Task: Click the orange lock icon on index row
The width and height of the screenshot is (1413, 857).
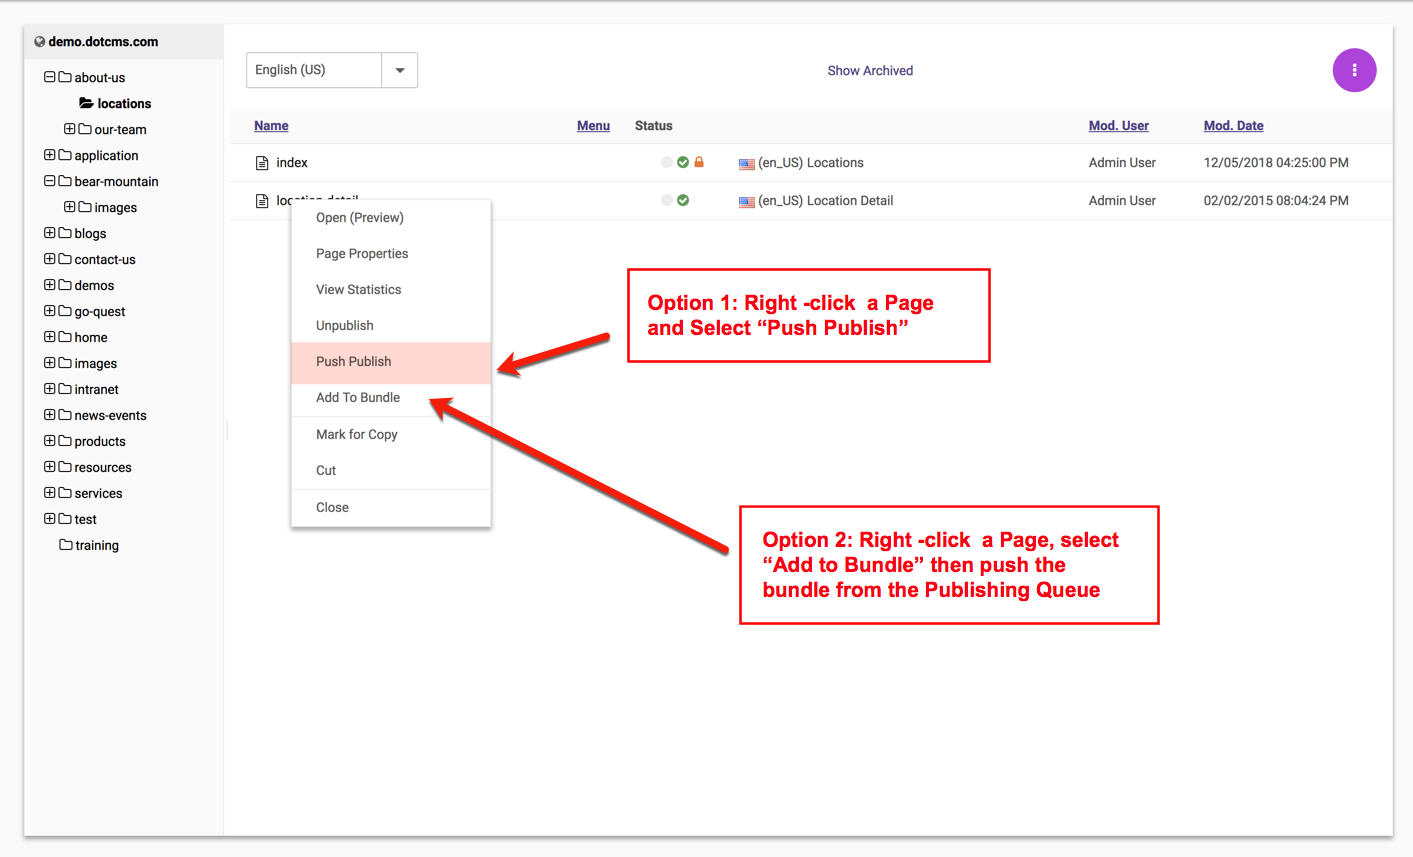Action: [699, 162]
